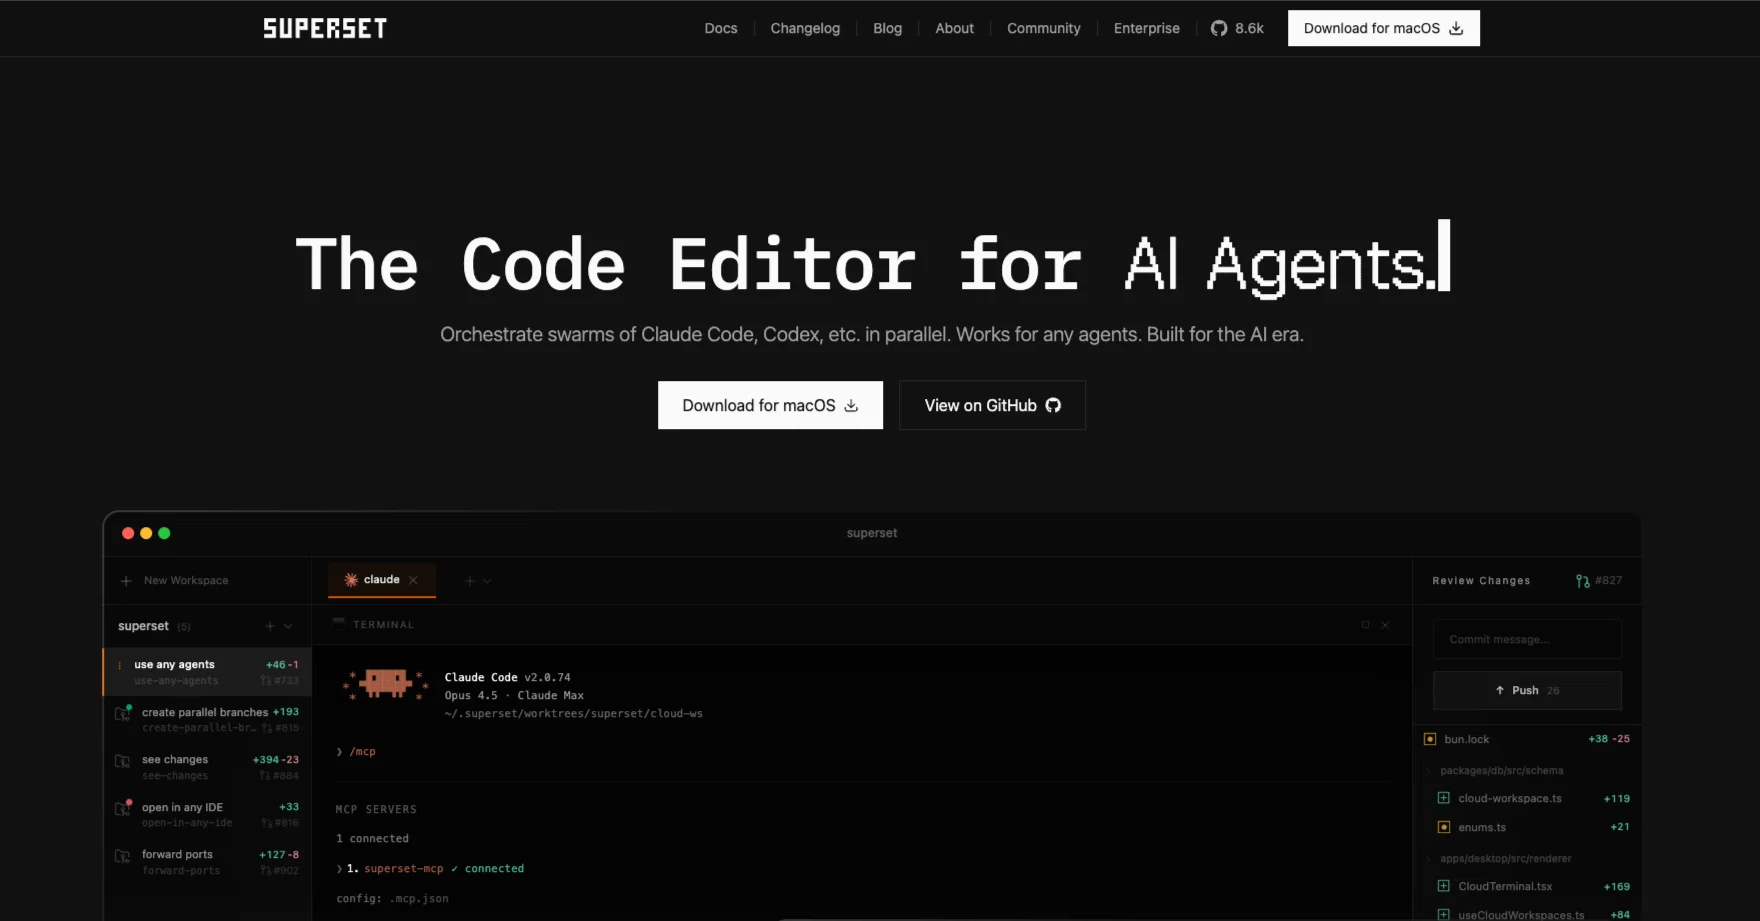The height and width of the screenshot is (921, 1760).
Task: Click the workspace folder icon beside 'create parallel branches'
Action: (x=123, y=713)
